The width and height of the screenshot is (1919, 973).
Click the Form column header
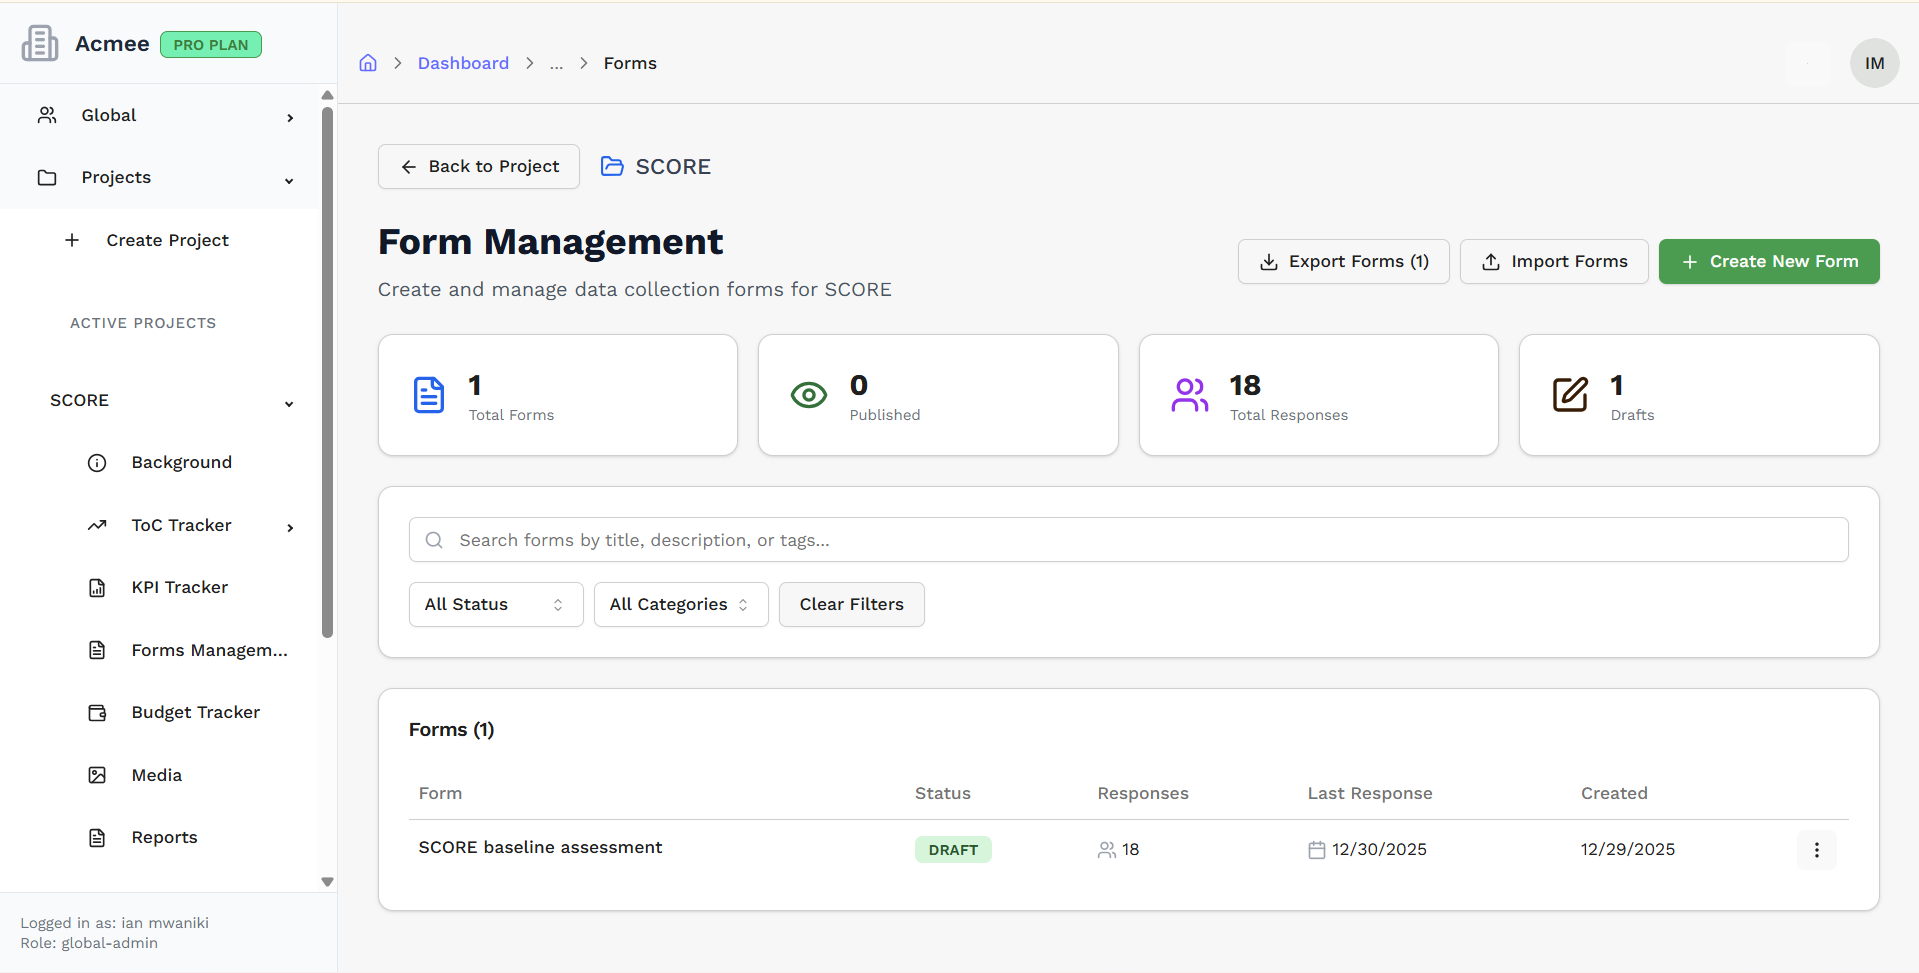pos(440,793)
